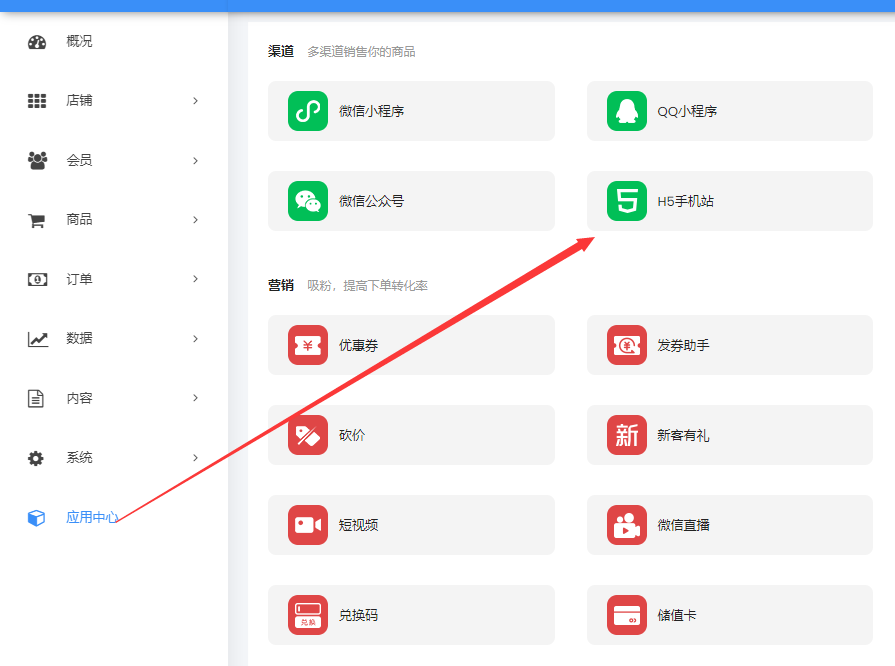
Task: Open the 优惠券 coupon icon
Action: point(308,345)
